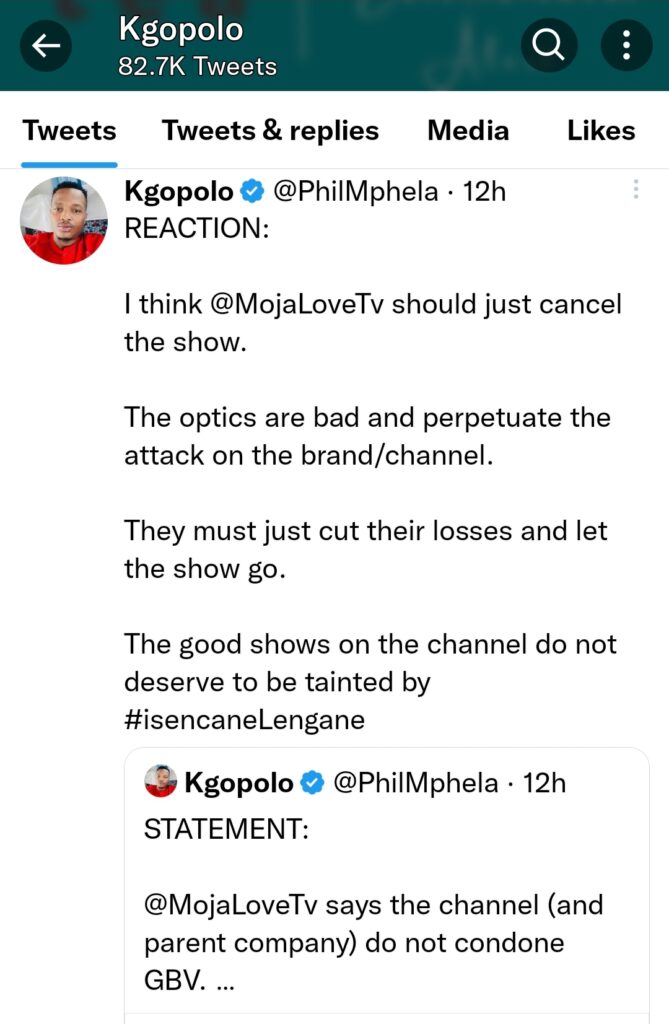Tap the @PhilMphela handle on main tweet
This screenshot has height=1024, width=669.
(355, 192)
